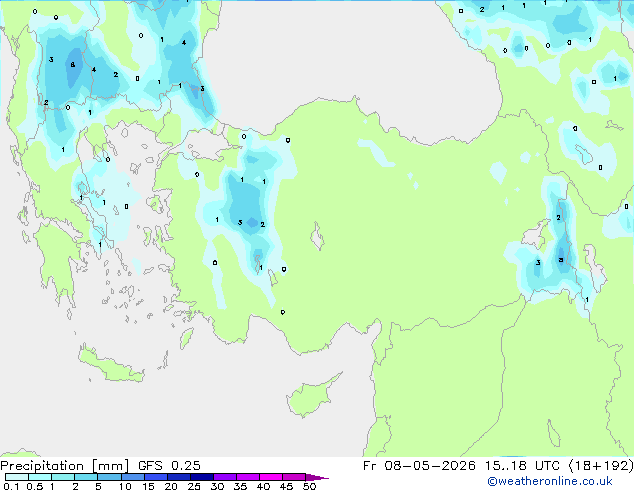The height and width of the screenshot is (490, 634).
Task: Pick the 15–20 mm legend color swatch
Action: (x=155, y=477)
